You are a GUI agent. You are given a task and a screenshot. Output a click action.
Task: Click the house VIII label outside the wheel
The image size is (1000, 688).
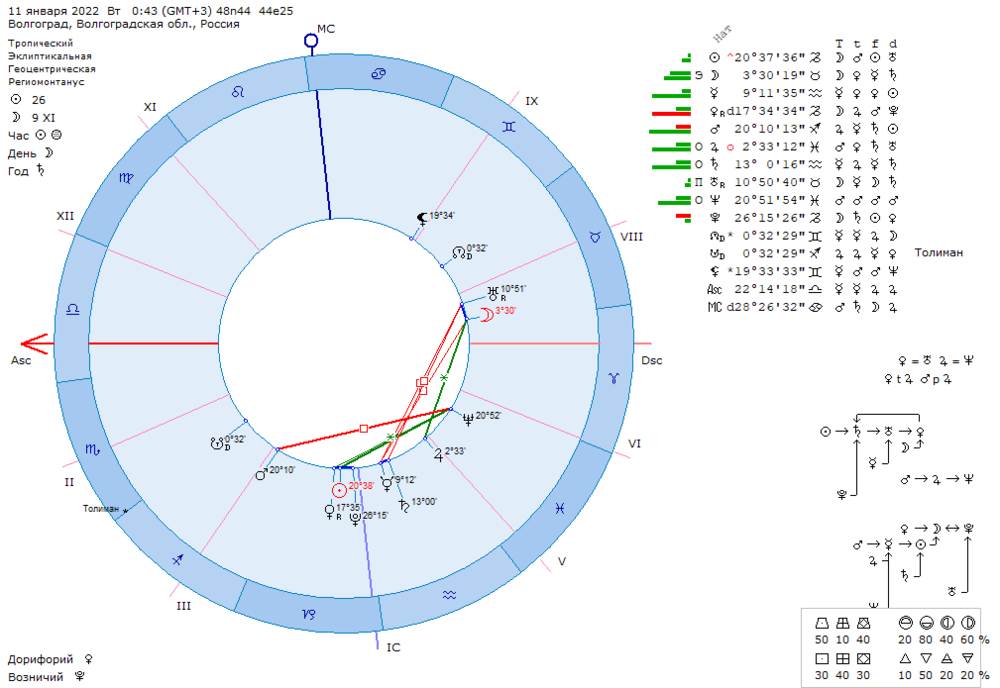click(x=631, y=237)
